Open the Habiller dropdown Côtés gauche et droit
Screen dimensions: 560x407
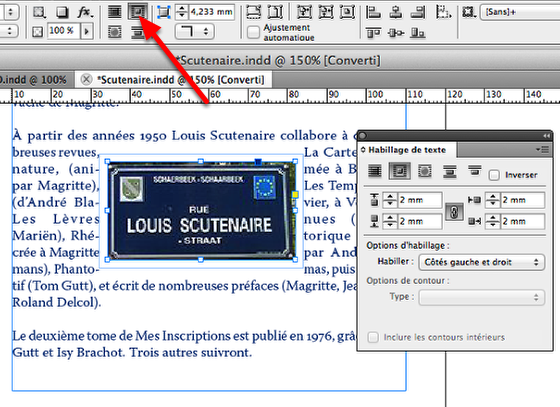coord(482,262)
